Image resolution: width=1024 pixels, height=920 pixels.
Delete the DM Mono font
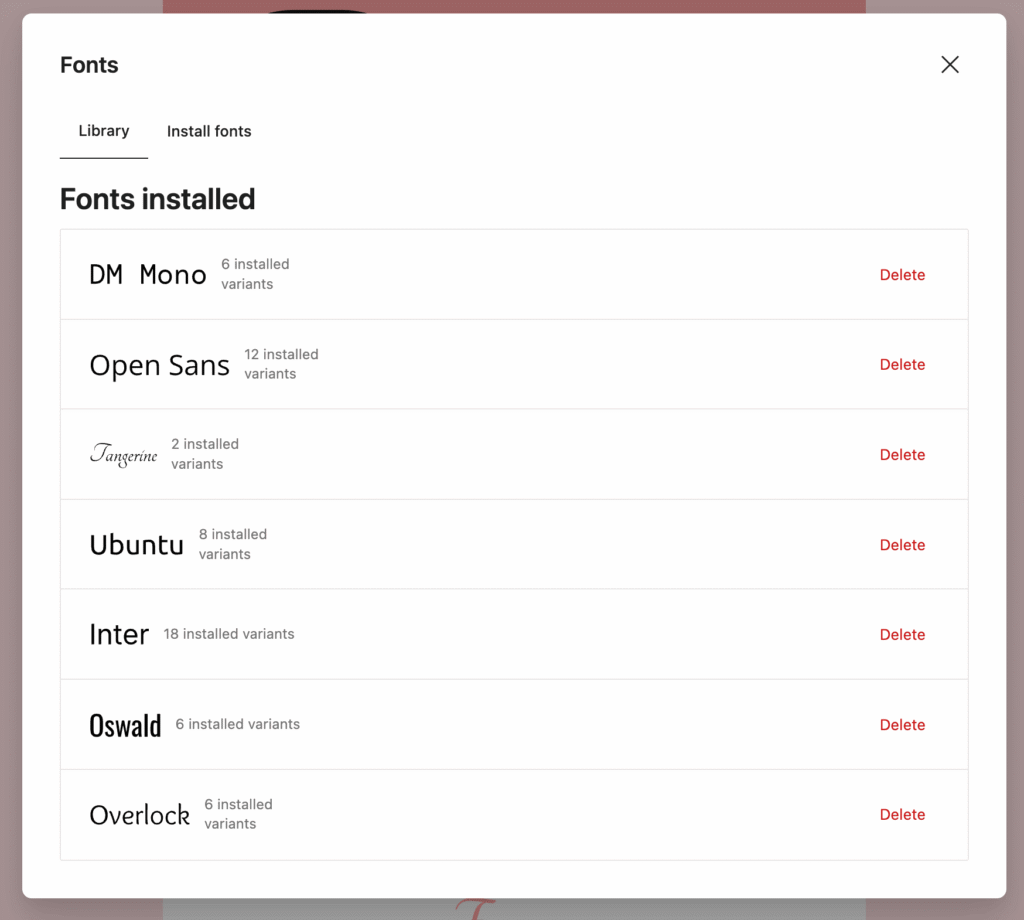click(x=902, y=274)
